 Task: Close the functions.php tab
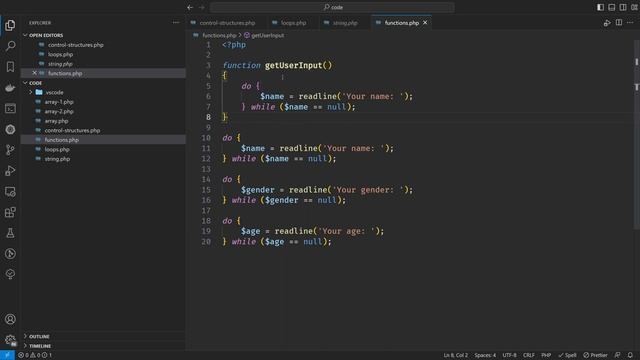click(x=425, y=23)
